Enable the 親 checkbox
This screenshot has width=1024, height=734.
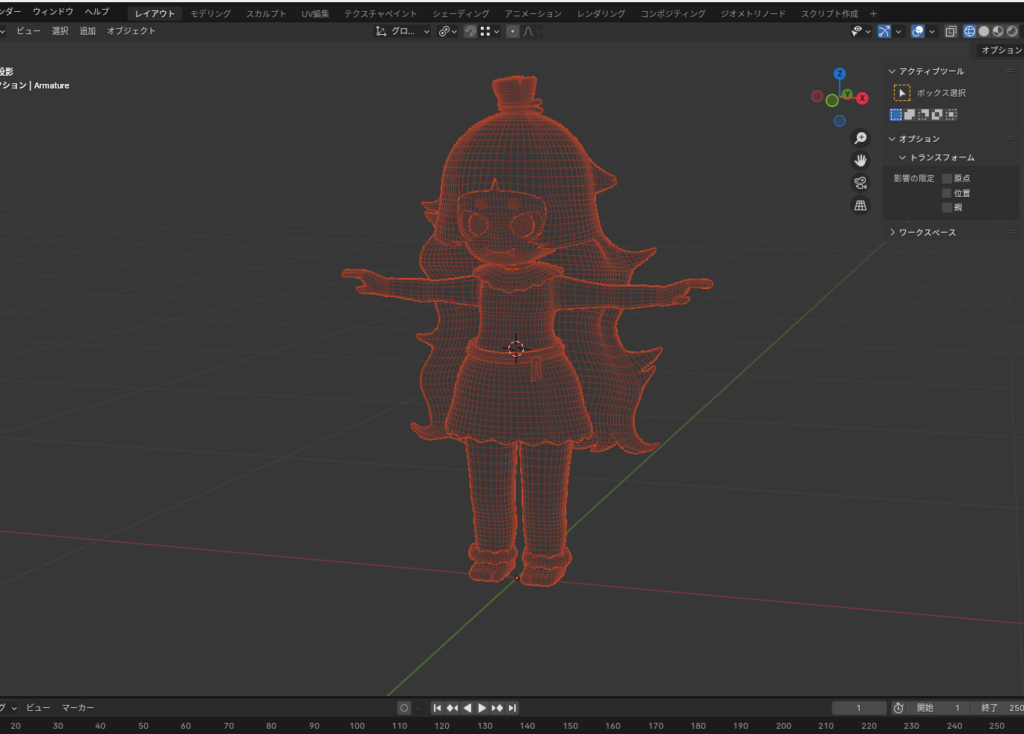pos(947,208)
